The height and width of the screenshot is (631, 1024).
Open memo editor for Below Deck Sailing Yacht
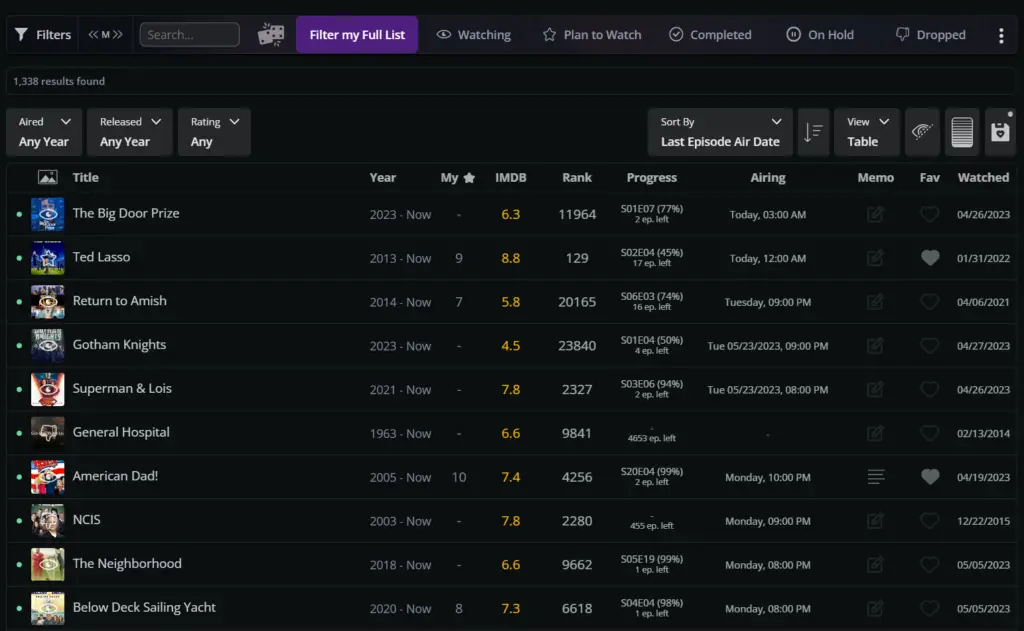point(875,608)
